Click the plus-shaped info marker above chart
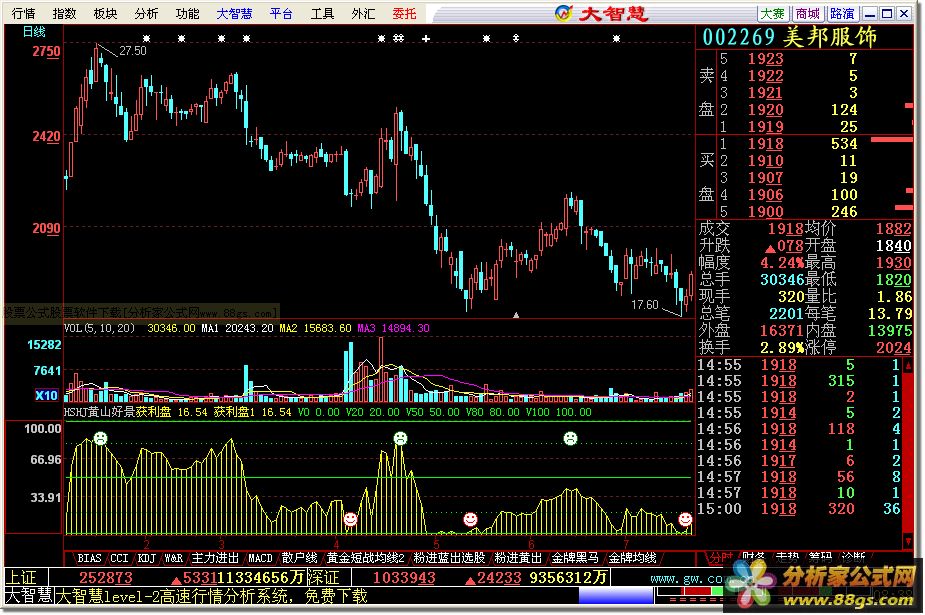This screenshot has height=615, width=925. [x=426, y=39]
